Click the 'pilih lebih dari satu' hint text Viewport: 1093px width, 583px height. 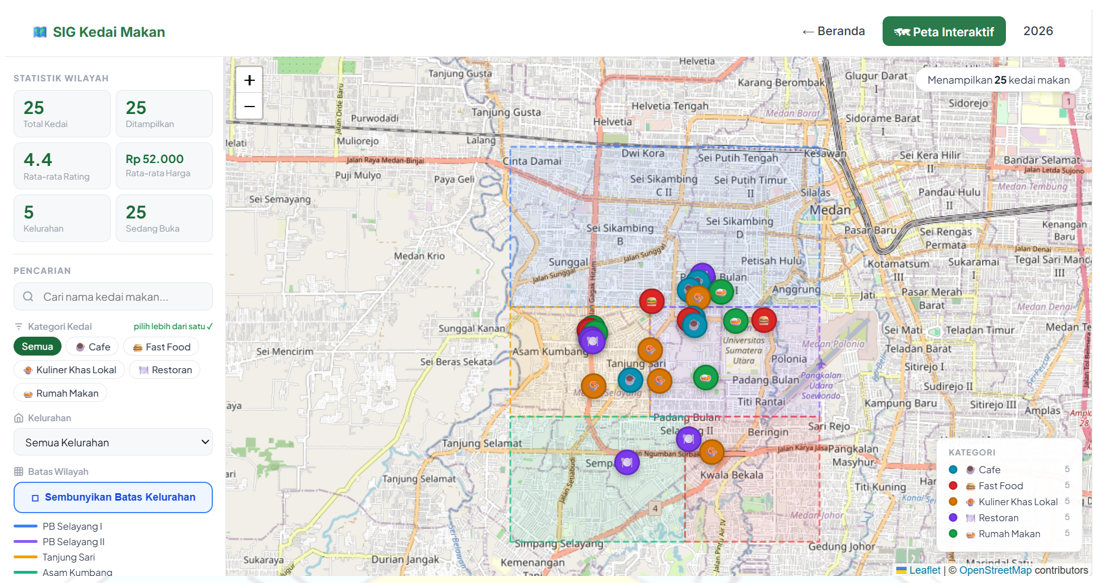[173, 326]
